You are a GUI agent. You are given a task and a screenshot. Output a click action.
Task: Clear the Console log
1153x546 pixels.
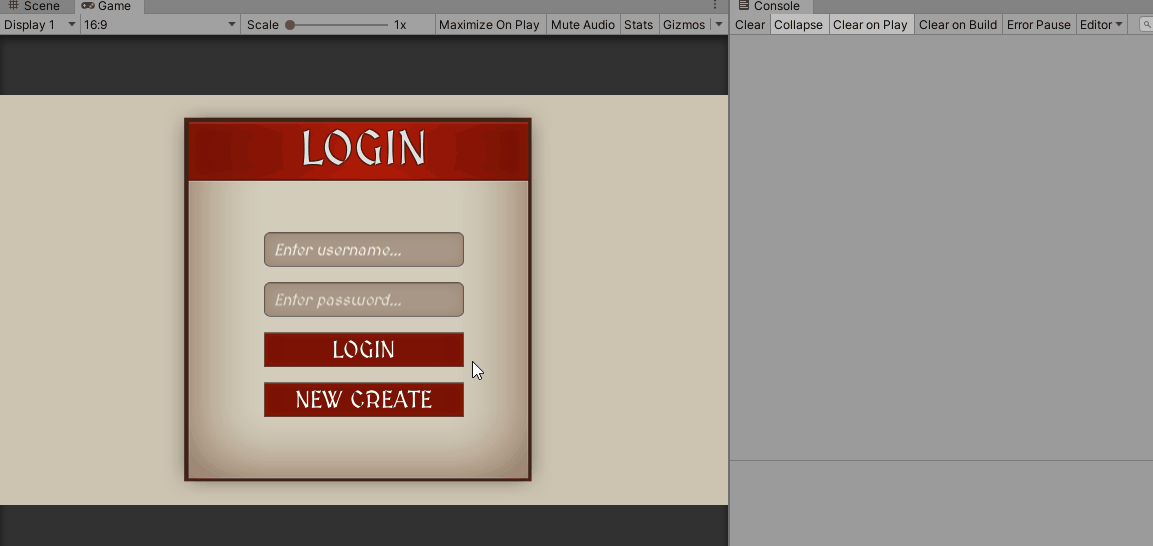(x=750, y=24)
